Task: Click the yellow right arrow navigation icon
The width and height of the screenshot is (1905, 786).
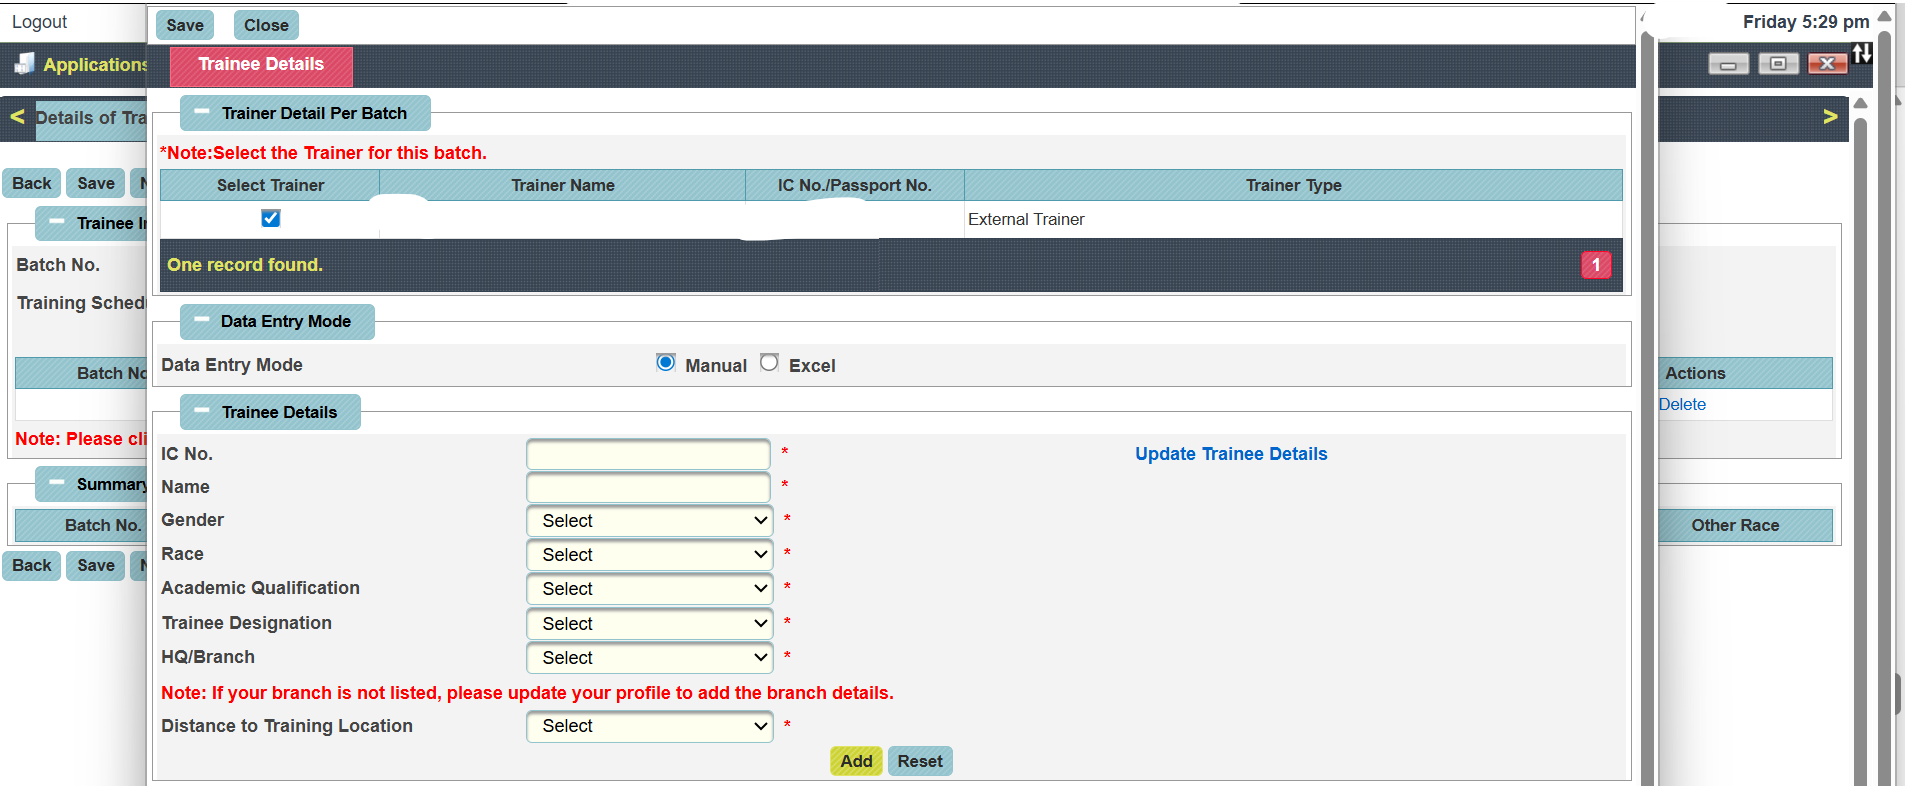Action: (x=1830, y=117)
